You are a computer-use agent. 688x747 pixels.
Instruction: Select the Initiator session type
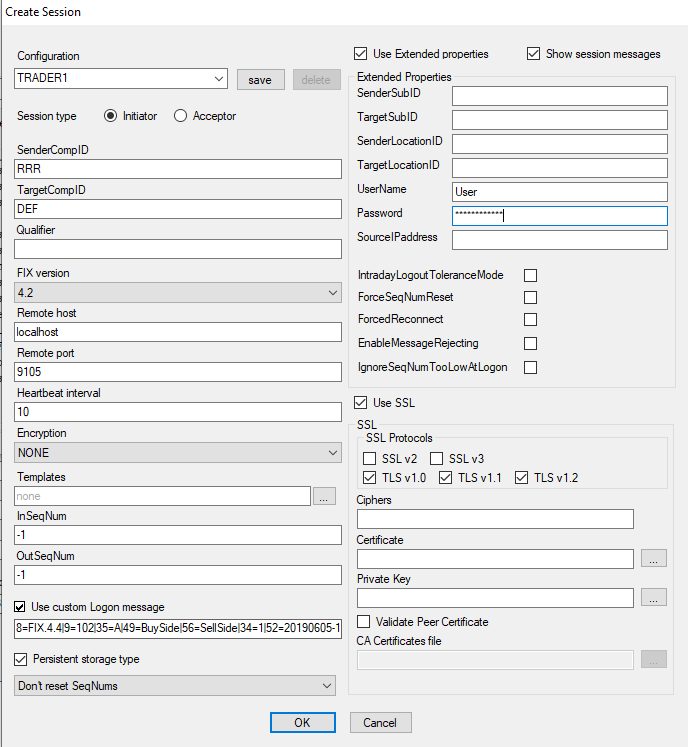click(x=111, y=116)
